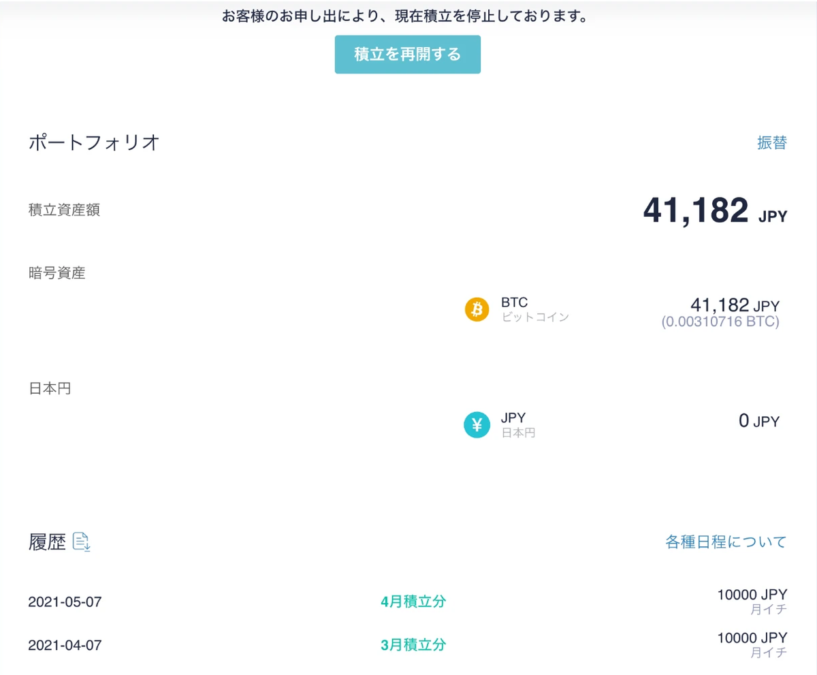
Task: Click the 4月積立分 entry
Action: 413,602
